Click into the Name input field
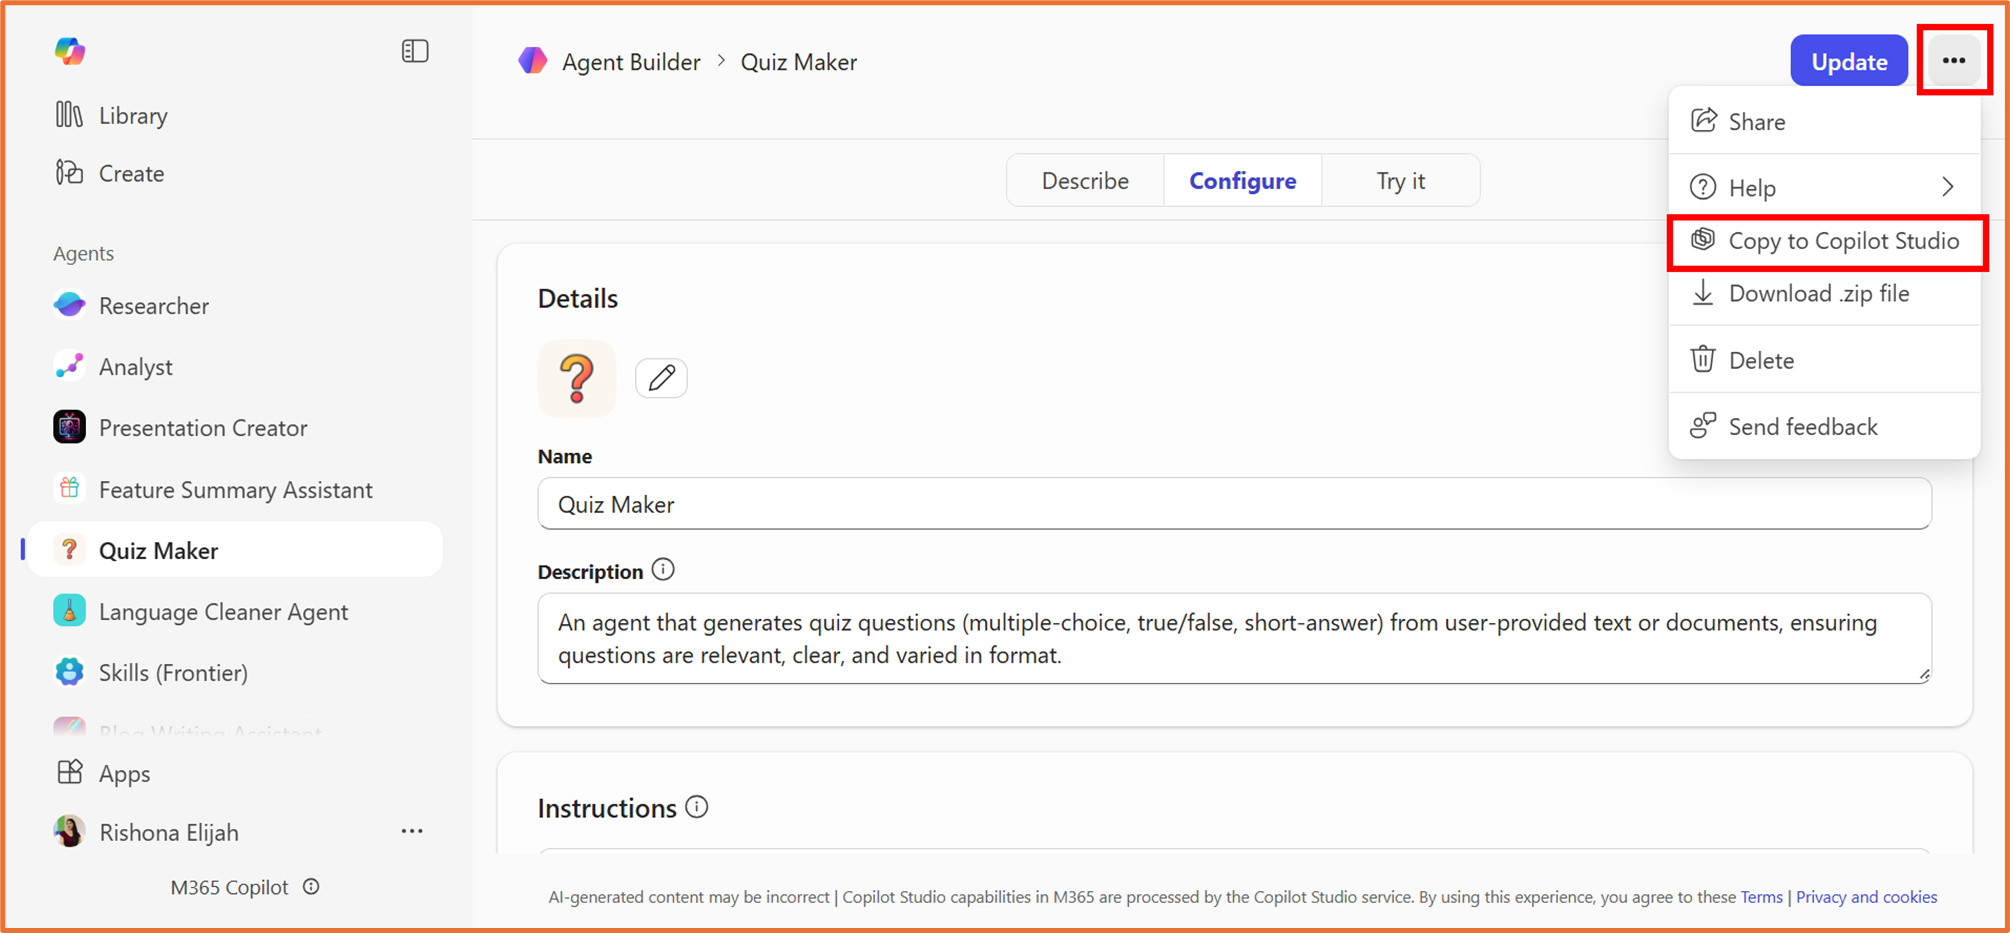The image size is (2010, 933). tap(1234, 504)
